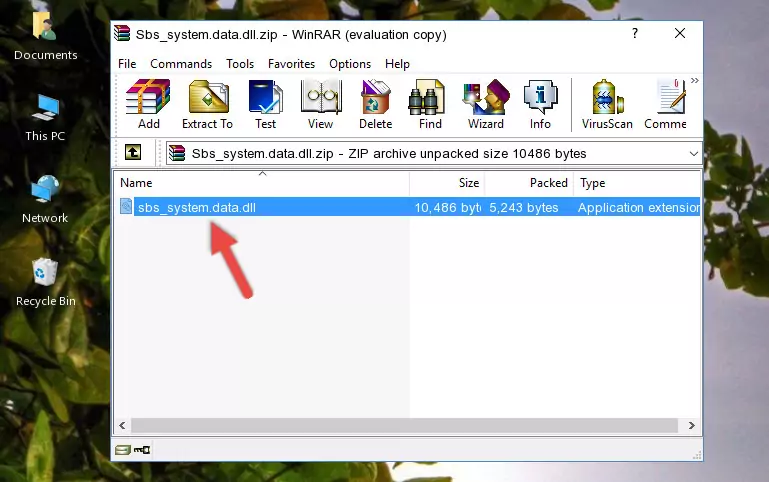Select the sbs_system.data.dll file row
Screen dimensions: 769x482
(408, 207)
